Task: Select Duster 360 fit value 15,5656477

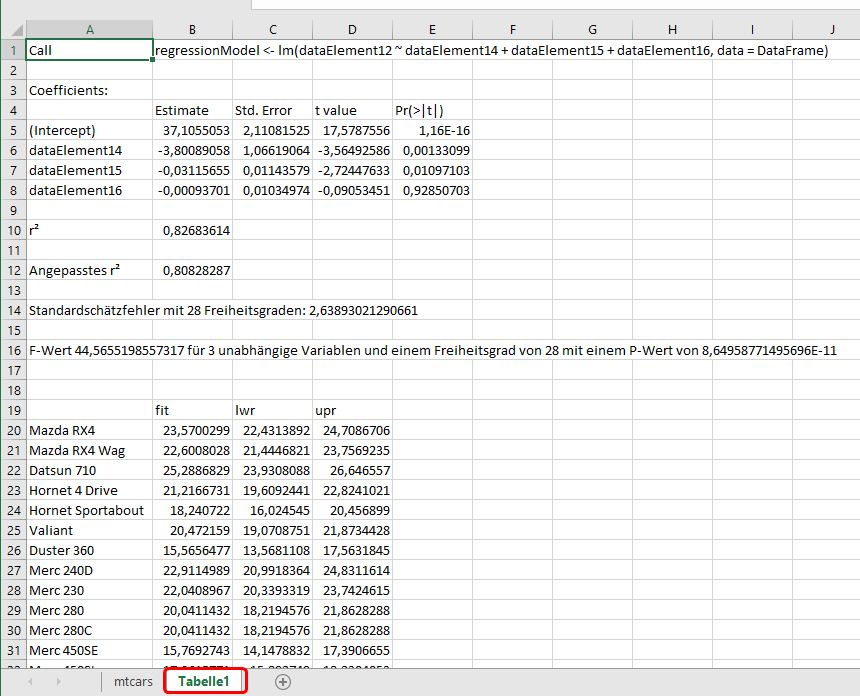Action: (x=192, y=550)
